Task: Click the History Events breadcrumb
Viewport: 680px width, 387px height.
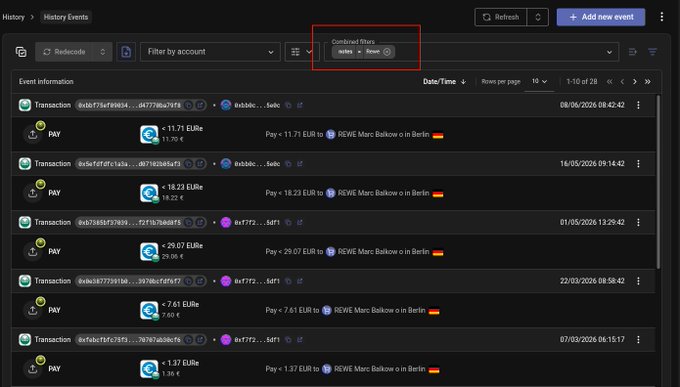Action: (66, 17)
